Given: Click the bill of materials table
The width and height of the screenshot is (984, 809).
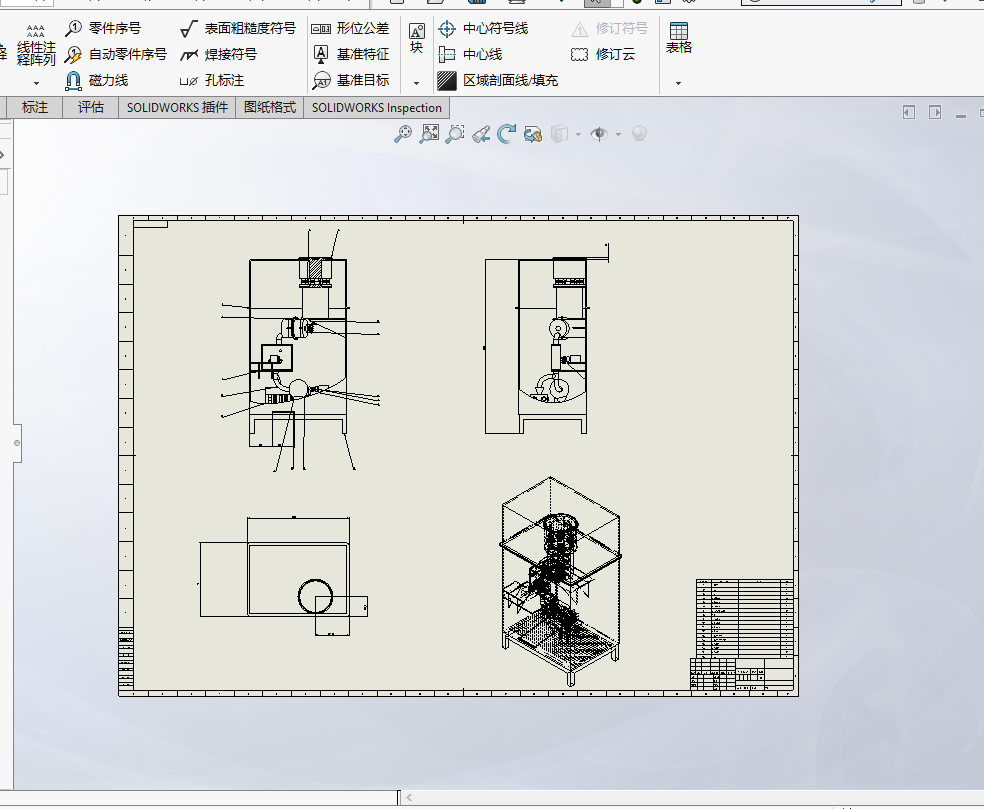Looking at the screenshot, I should pyautogui.click(x=744, y=618).
